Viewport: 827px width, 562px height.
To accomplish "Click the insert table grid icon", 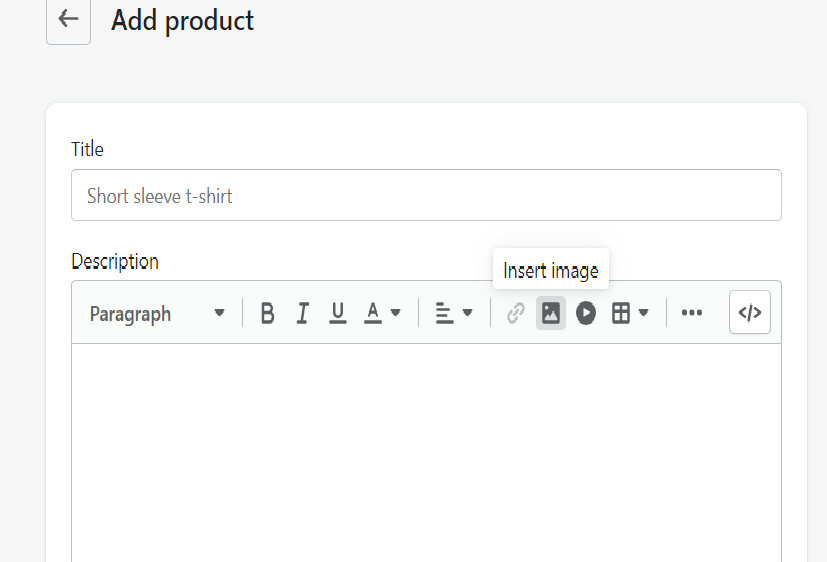I will point(621,314).
